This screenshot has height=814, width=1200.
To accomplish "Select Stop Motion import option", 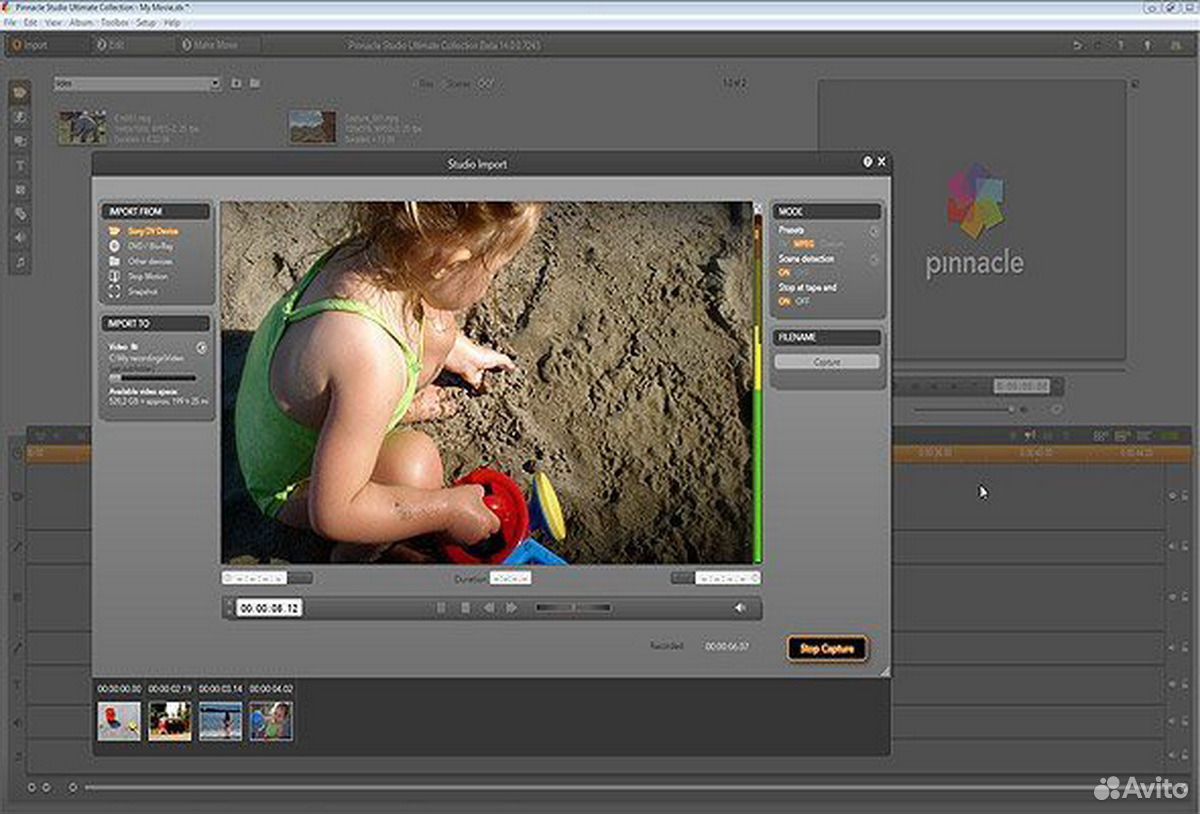I will point(148,276).
